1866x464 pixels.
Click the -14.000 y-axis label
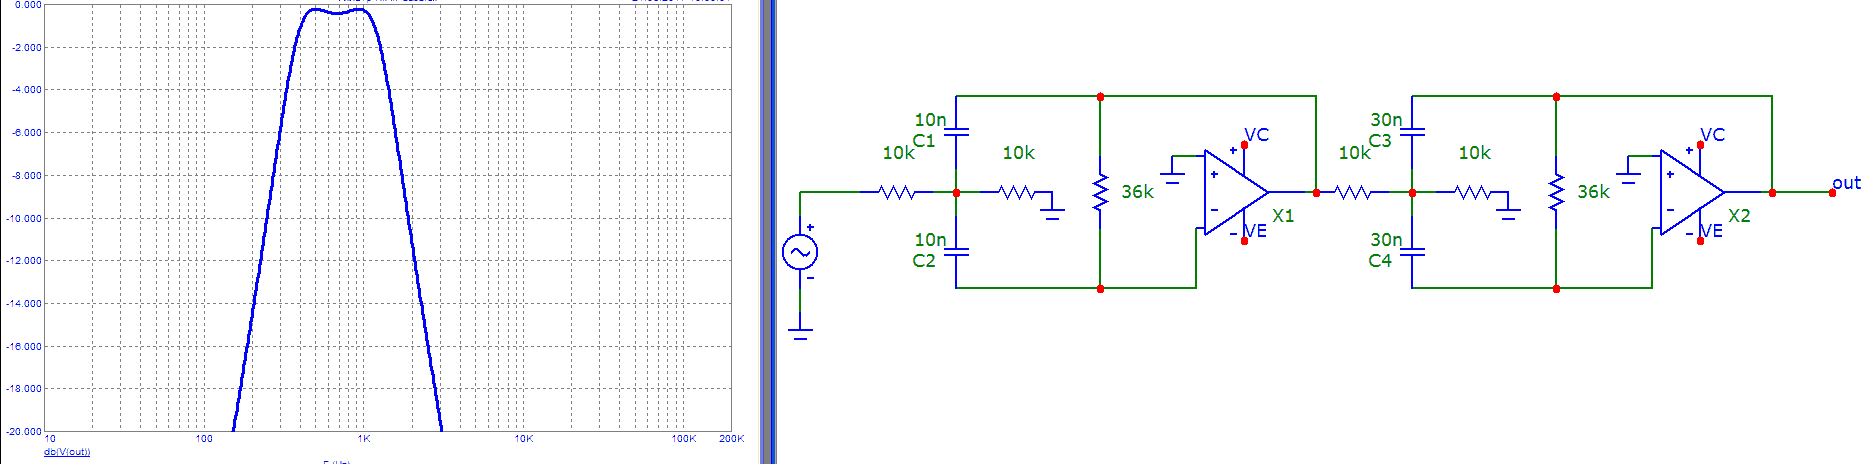(25, 303)
